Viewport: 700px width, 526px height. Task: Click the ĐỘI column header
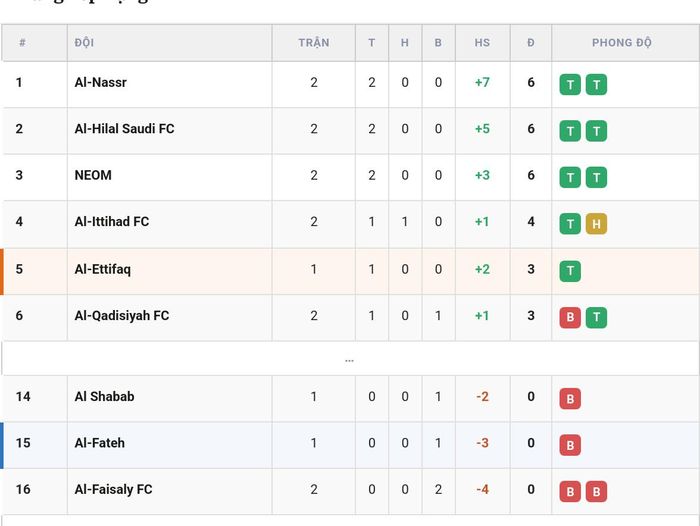coord(84,43)
